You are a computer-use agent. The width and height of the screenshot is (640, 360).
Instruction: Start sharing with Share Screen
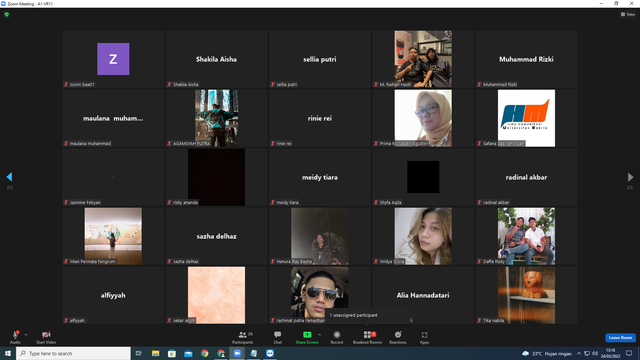(x=307, y=337)
